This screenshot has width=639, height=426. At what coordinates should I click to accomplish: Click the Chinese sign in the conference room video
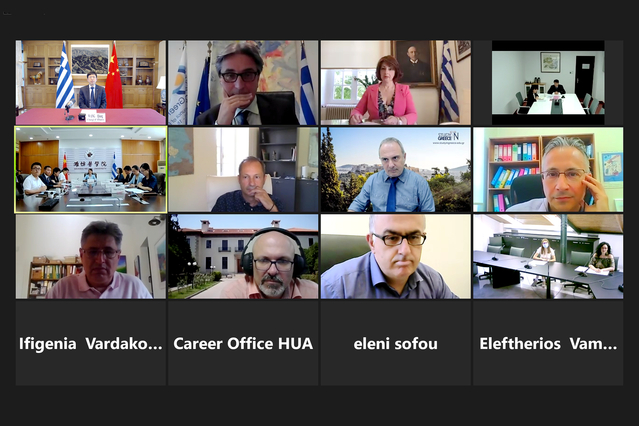tap(90, 163)
